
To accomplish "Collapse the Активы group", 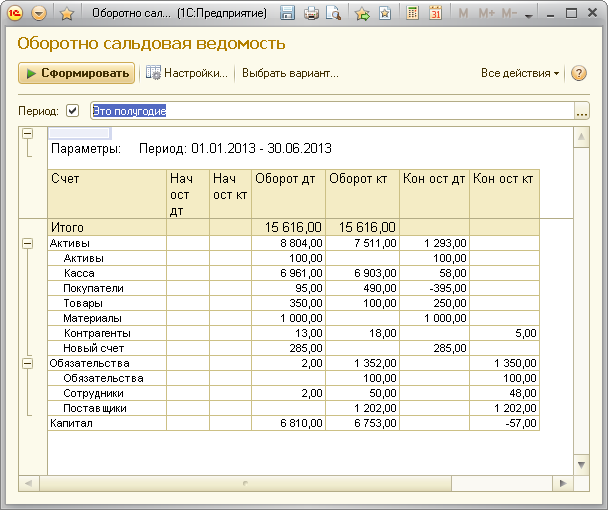I will (x=27, y=243).
